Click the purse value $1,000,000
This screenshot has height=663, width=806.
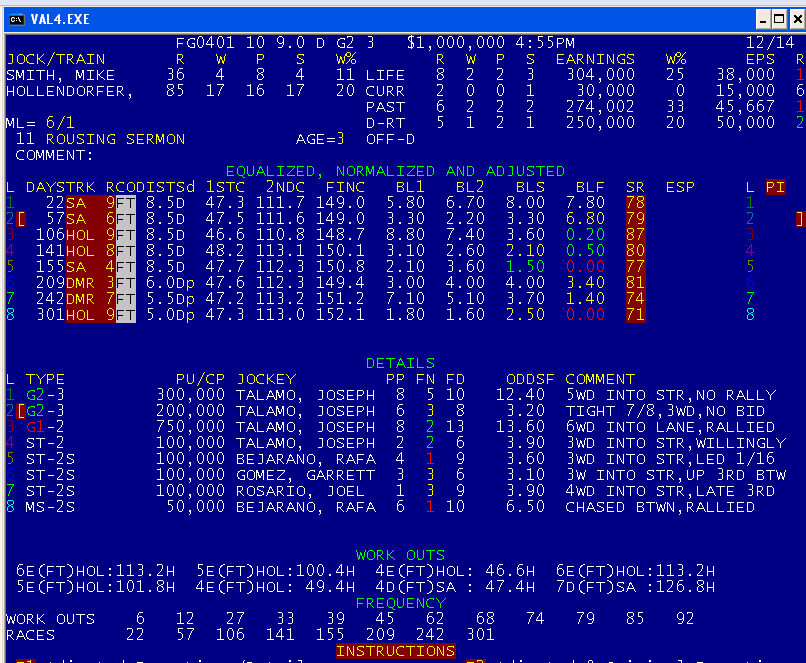455,43
